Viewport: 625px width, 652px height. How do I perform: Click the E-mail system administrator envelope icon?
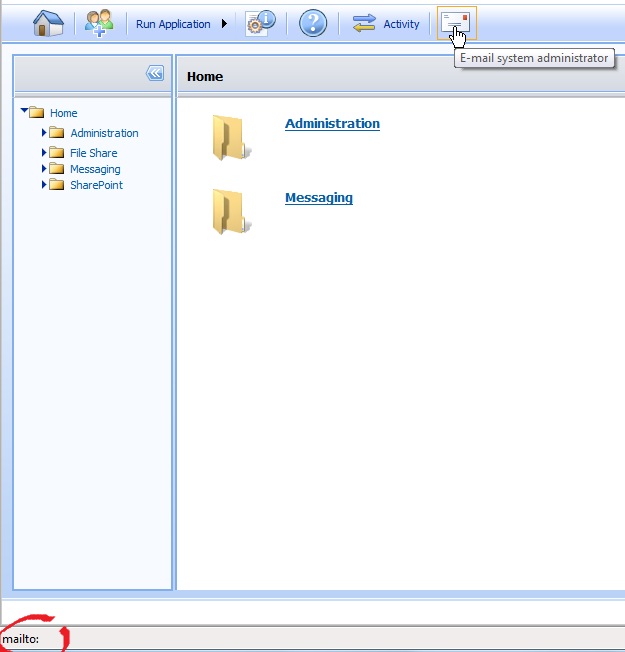tap(457, 22)
